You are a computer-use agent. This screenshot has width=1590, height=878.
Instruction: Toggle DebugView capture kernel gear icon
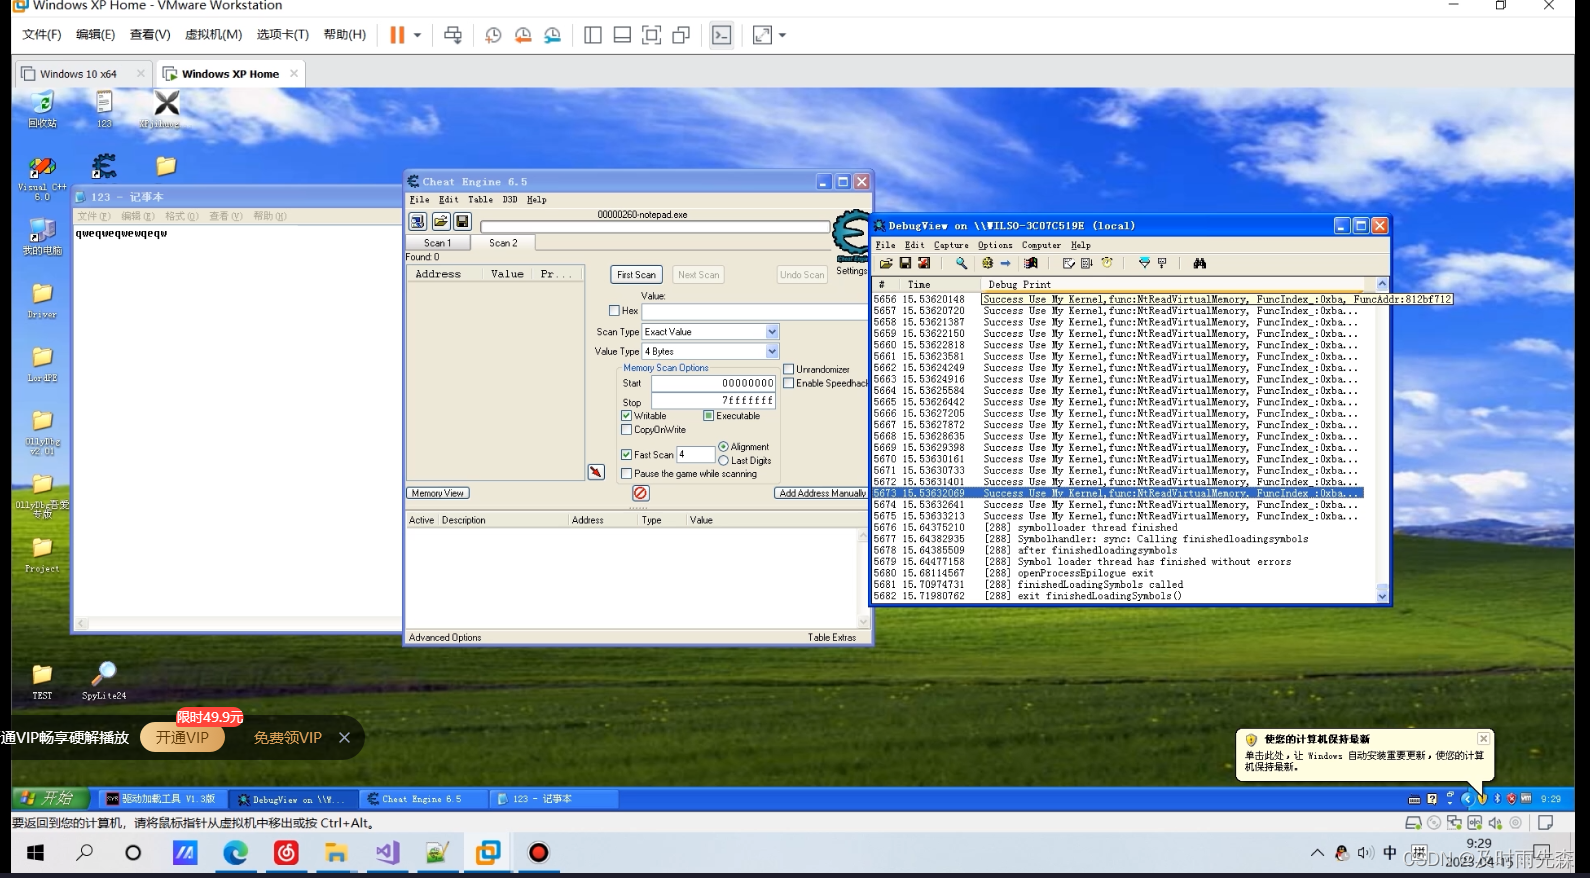click(987, 263)
